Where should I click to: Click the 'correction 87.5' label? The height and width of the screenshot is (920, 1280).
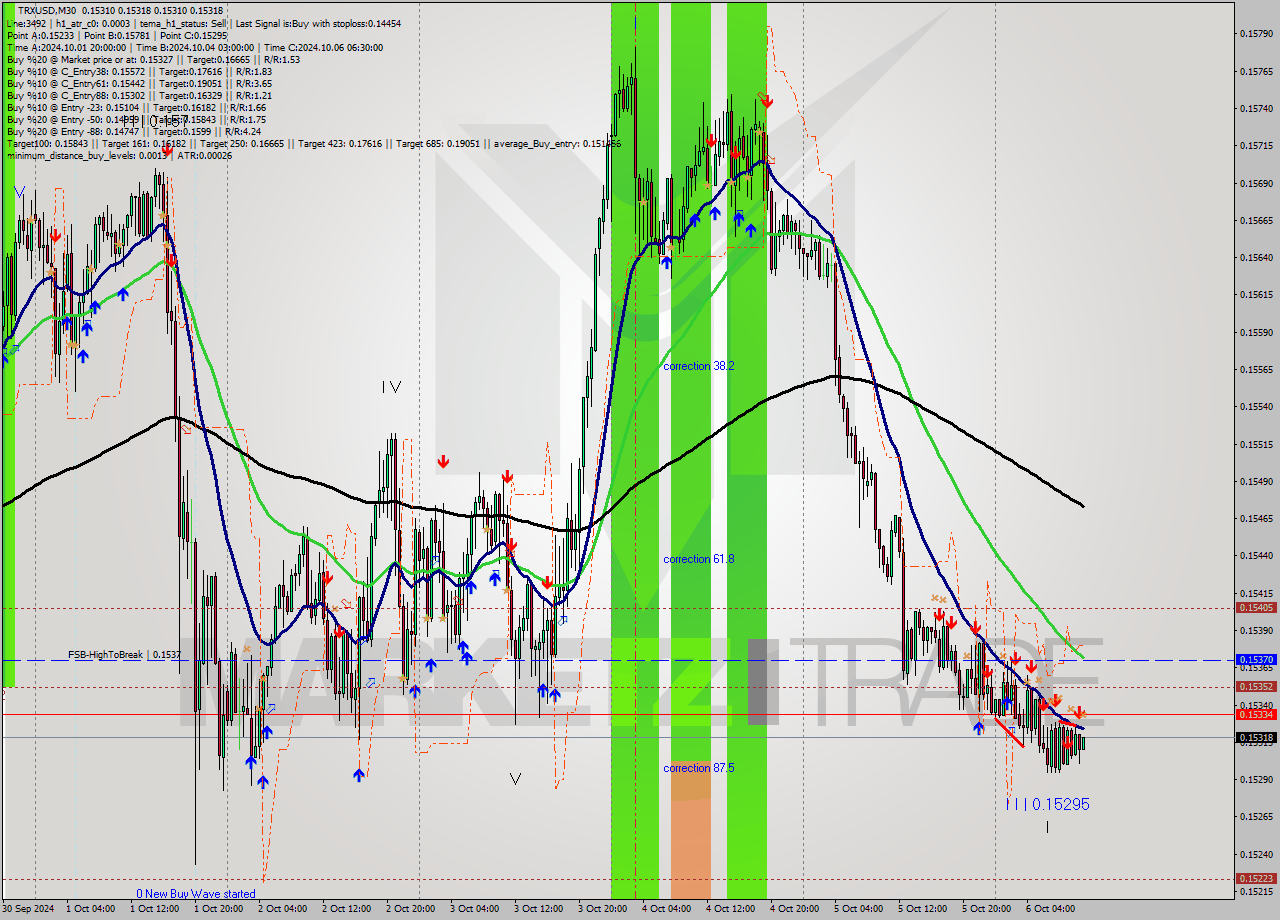tap(699, 768)
